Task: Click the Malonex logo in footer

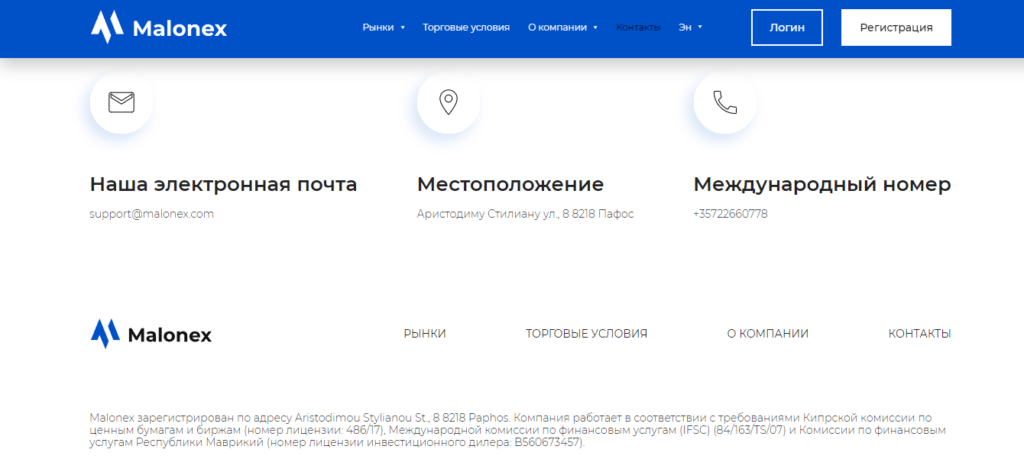Action: pyautogui.click(x=151, y=334)
